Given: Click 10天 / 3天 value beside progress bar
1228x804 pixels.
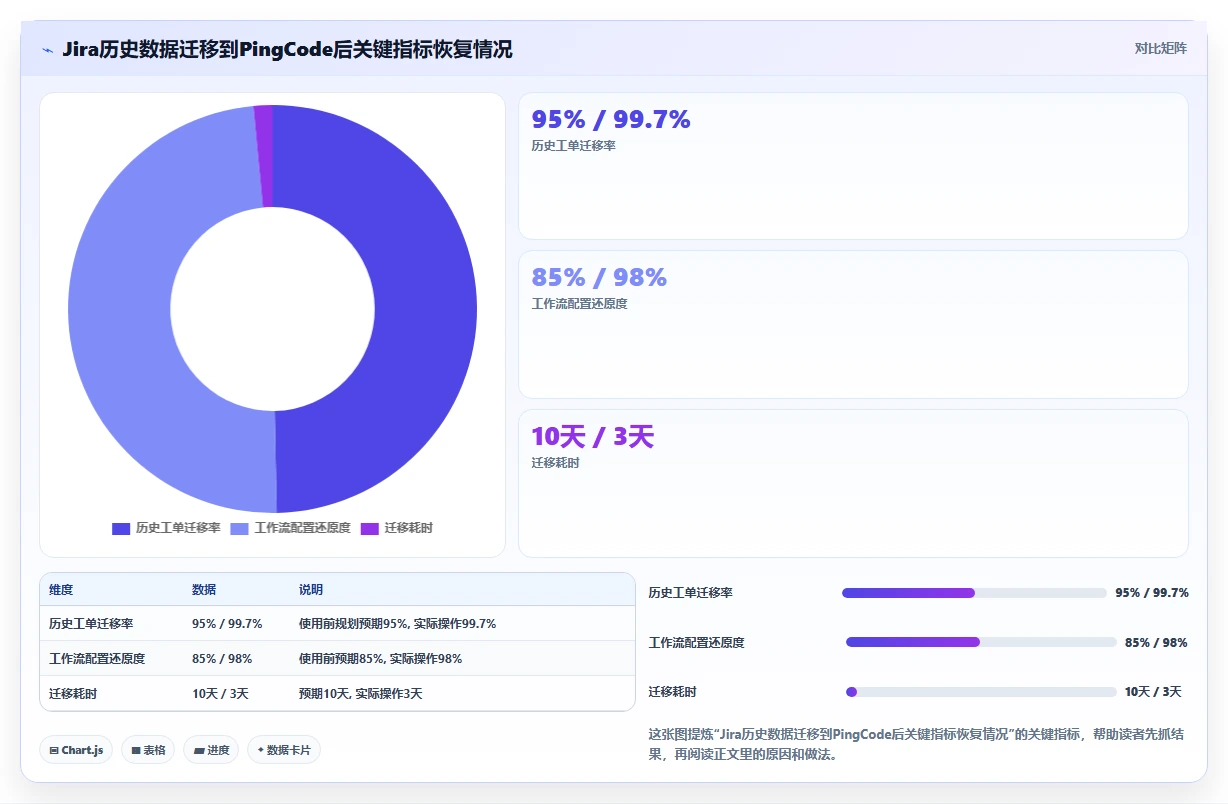Looking at the screenshot, I should 1153,692.
